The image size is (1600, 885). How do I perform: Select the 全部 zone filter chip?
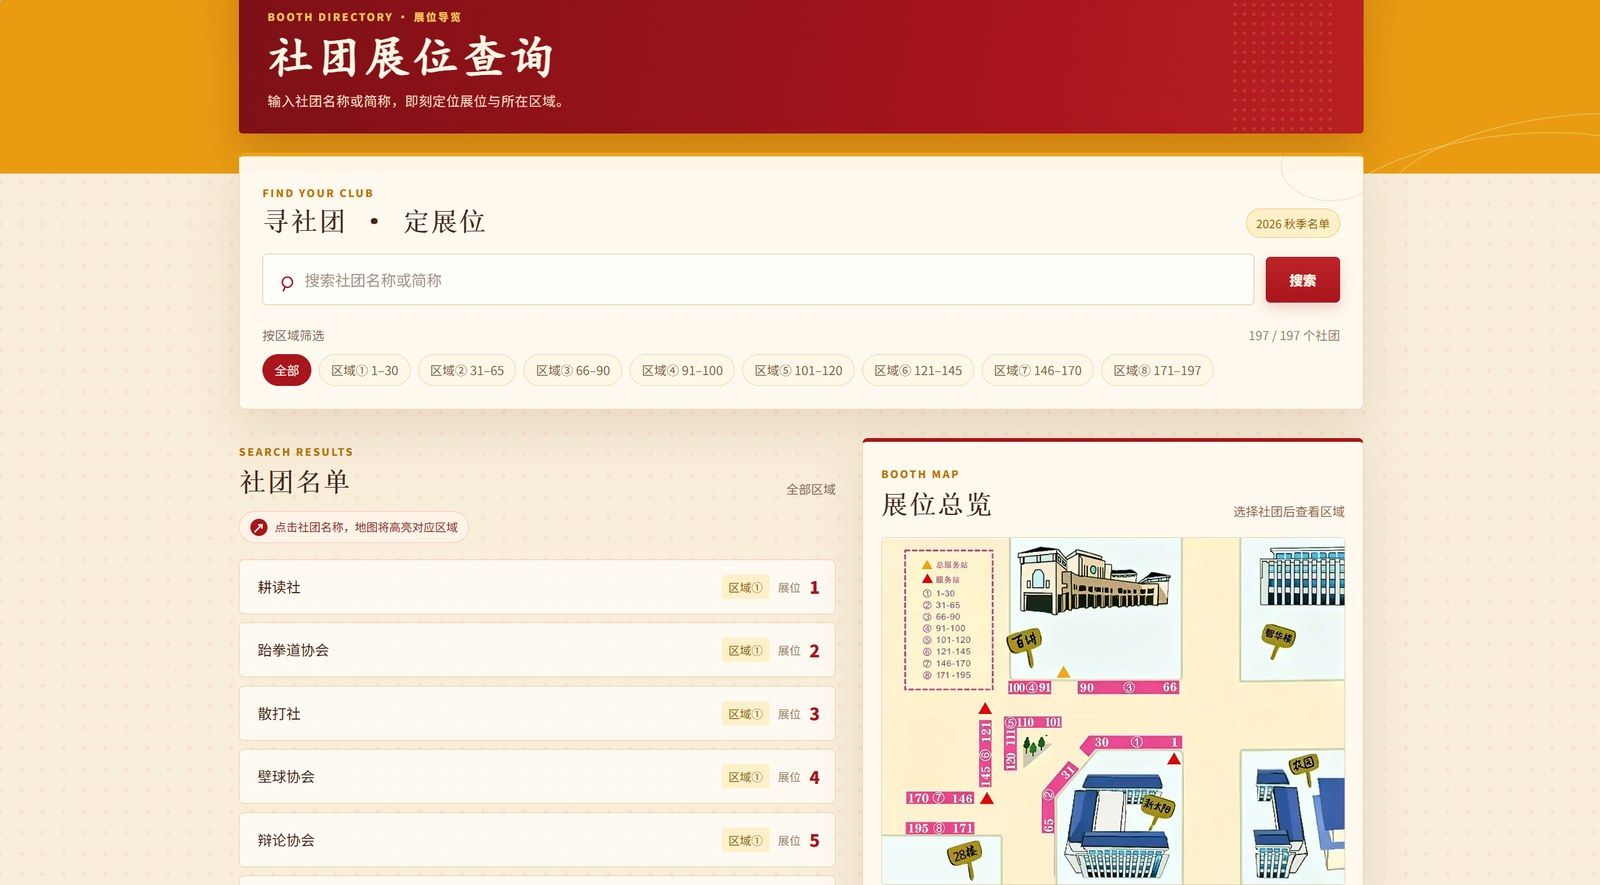(287, 370)
